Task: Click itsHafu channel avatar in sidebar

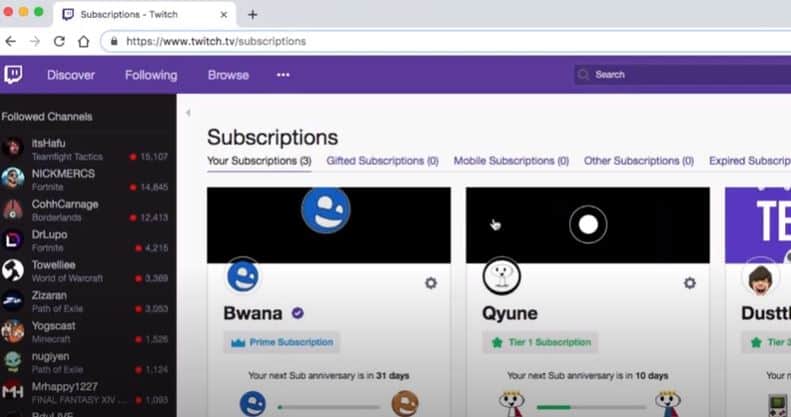Action: pyautogui.click(x=13, y=148)
